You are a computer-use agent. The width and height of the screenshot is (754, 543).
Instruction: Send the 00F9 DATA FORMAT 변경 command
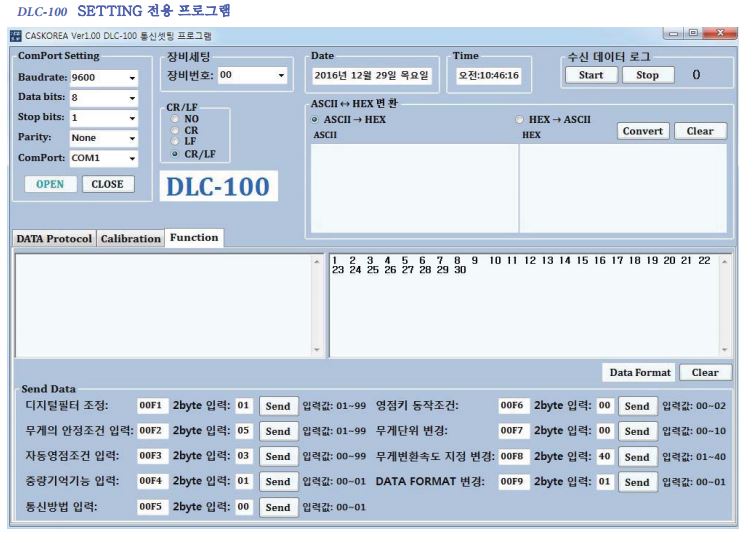(637, 482)
